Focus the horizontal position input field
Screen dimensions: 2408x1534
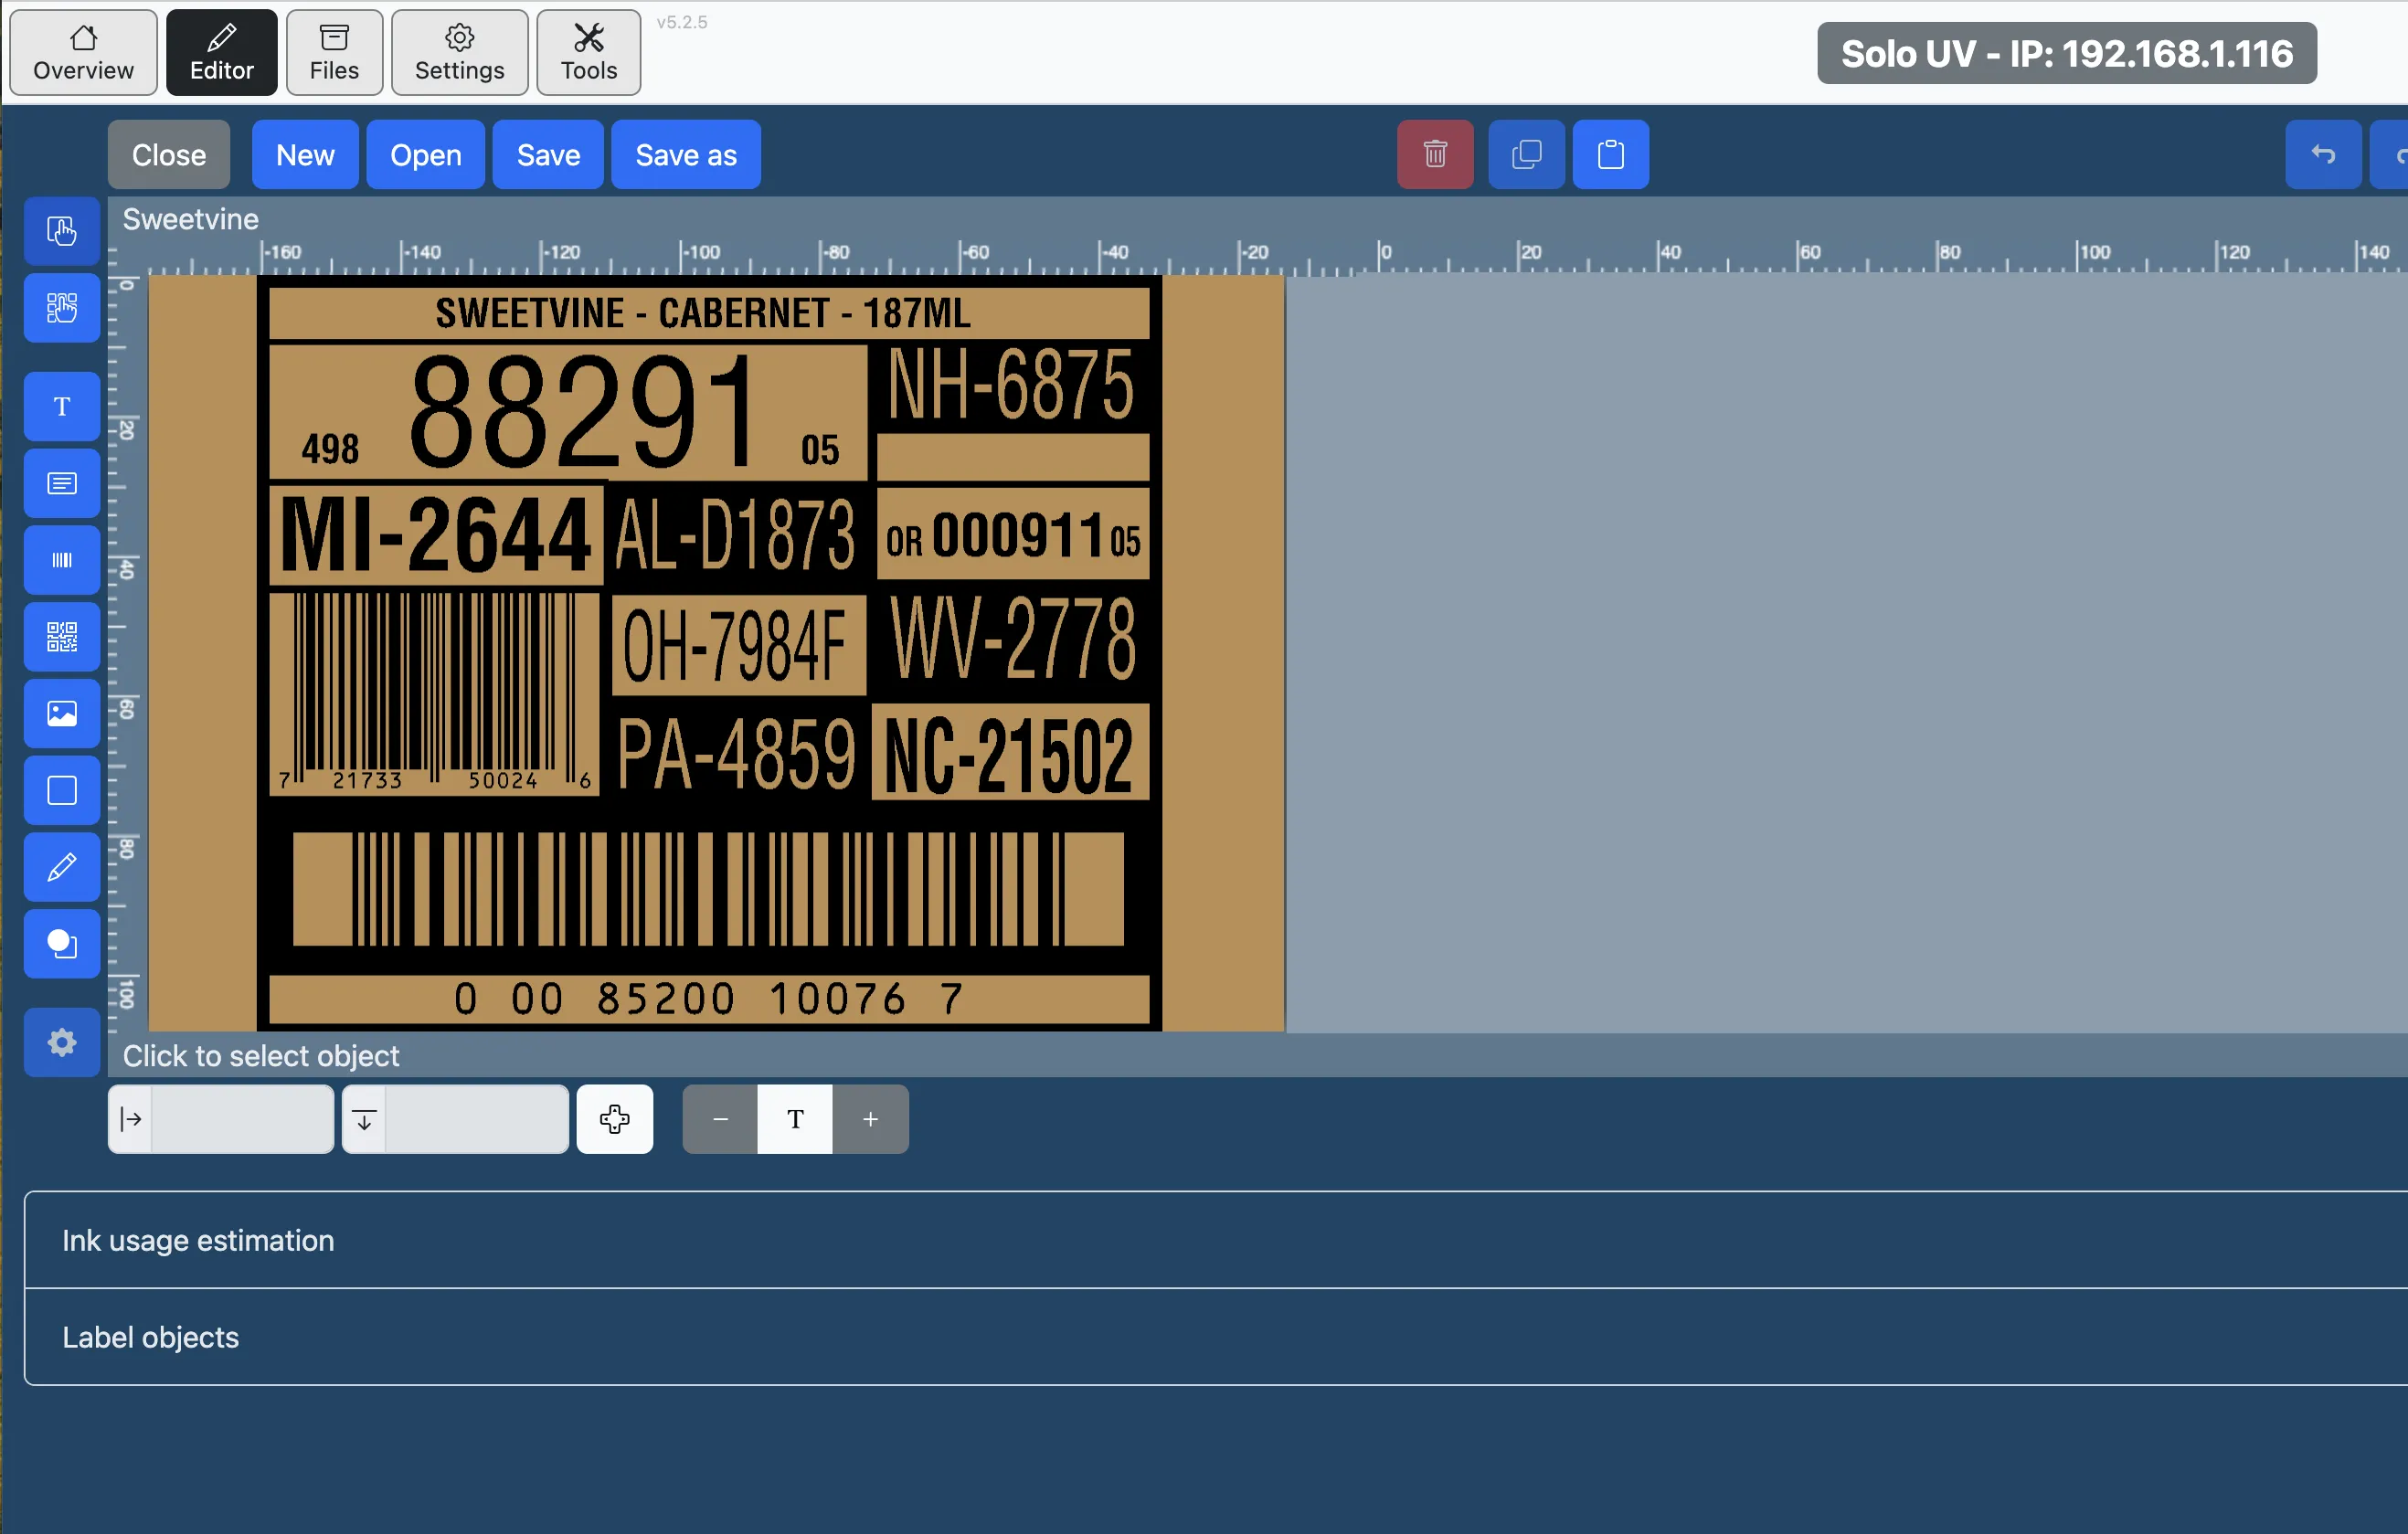point(242,1119)
